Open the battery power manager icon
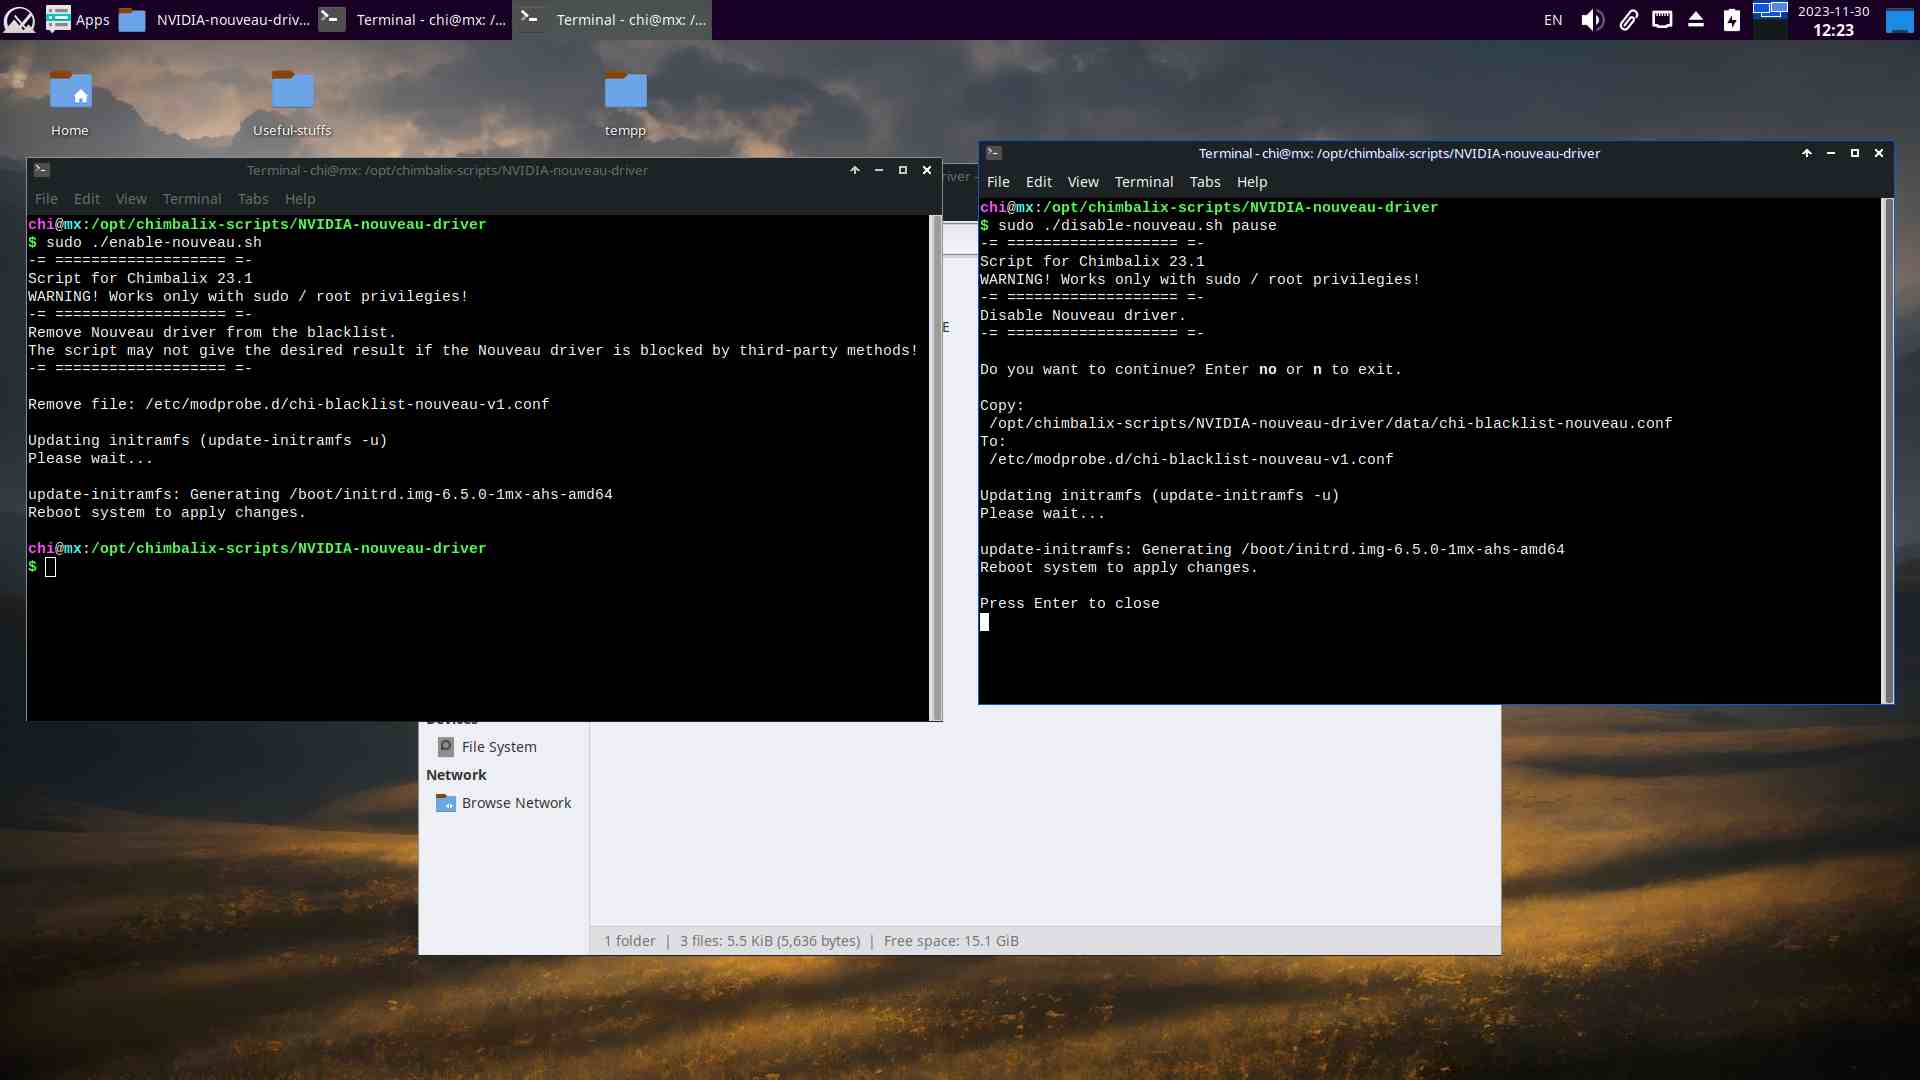This screenshot has height=1080, width=1920. [x=1732, y=20]
